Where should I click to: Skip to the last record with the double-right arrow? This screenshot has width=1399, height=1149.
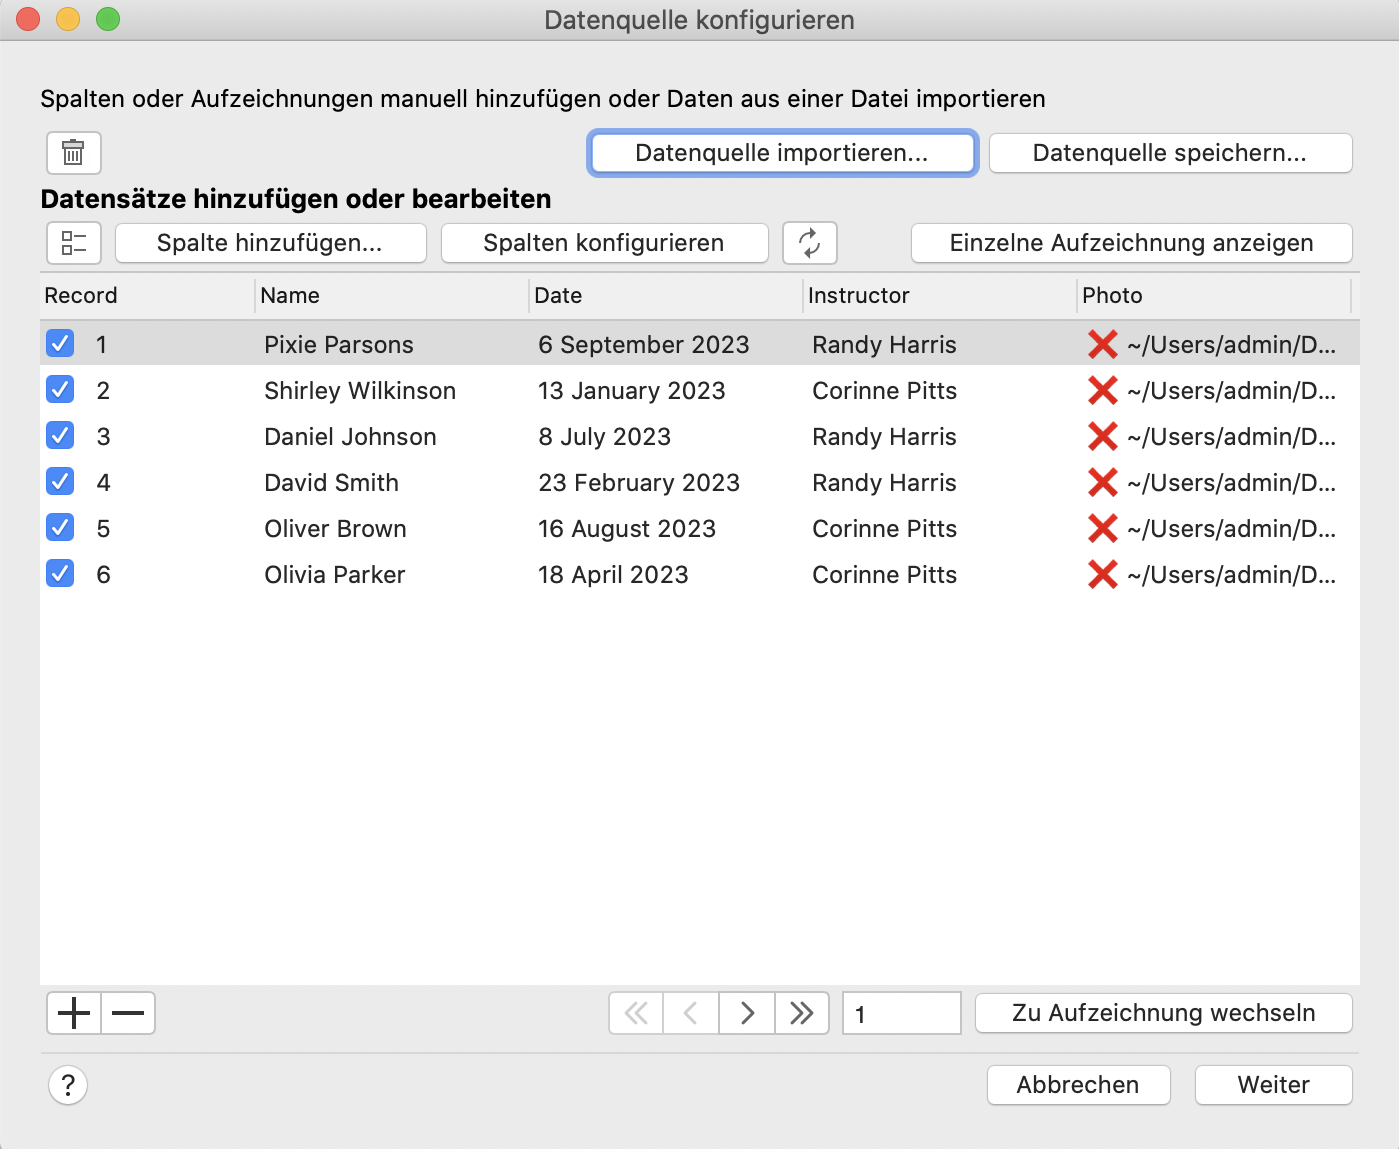click(x=802, y=1013)
